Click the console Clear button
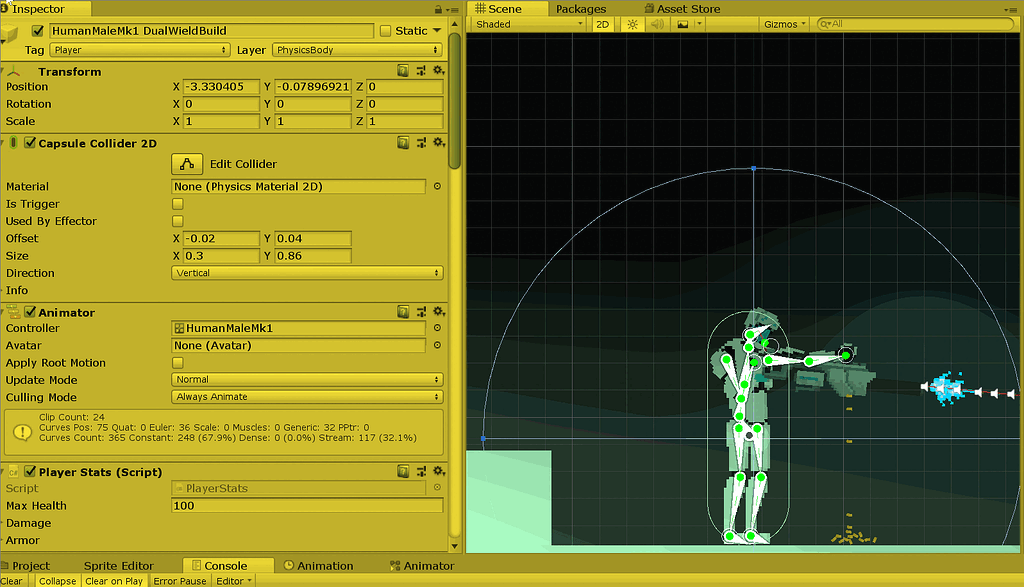 pos(12,580)
